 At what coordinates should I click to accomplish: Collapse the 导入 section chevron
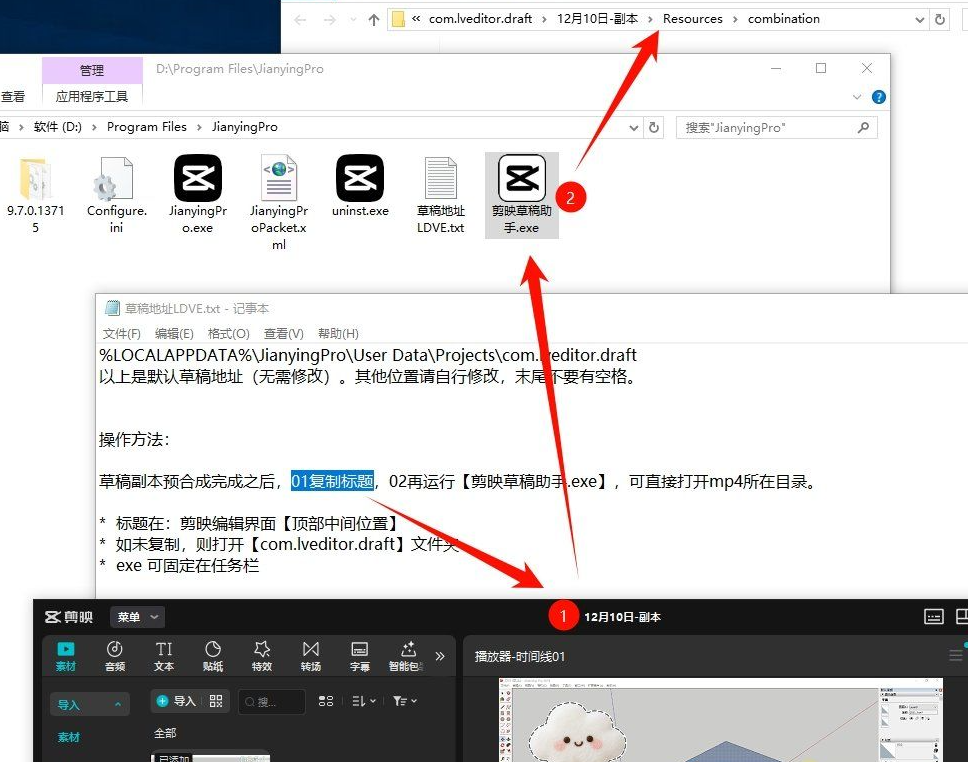click(x=118, y=703)
